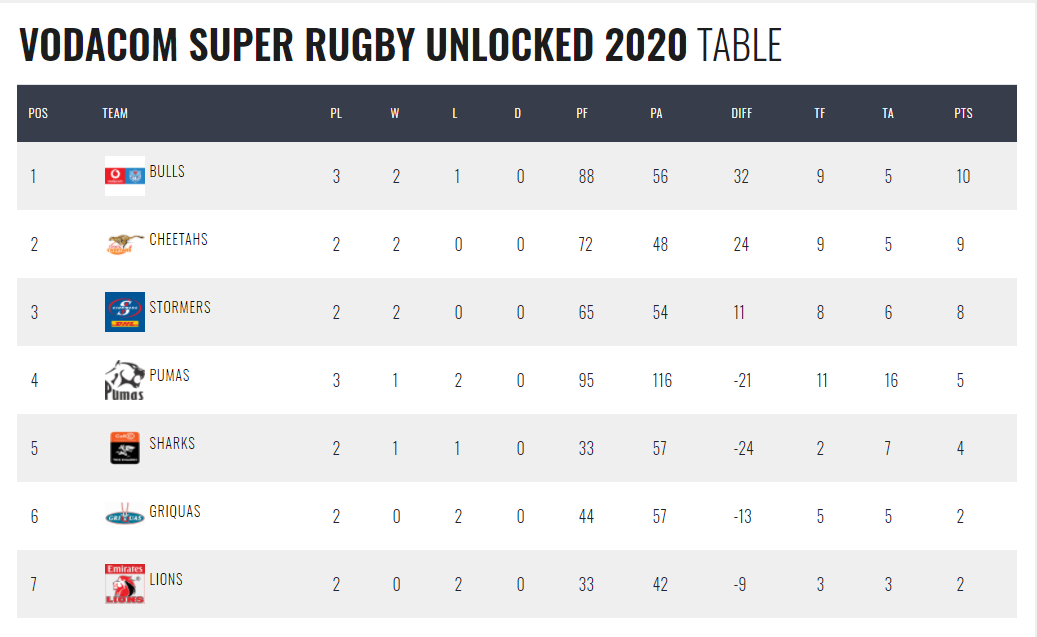Click the PF column header
This screenshot has width=1037, height=637.
582,113
